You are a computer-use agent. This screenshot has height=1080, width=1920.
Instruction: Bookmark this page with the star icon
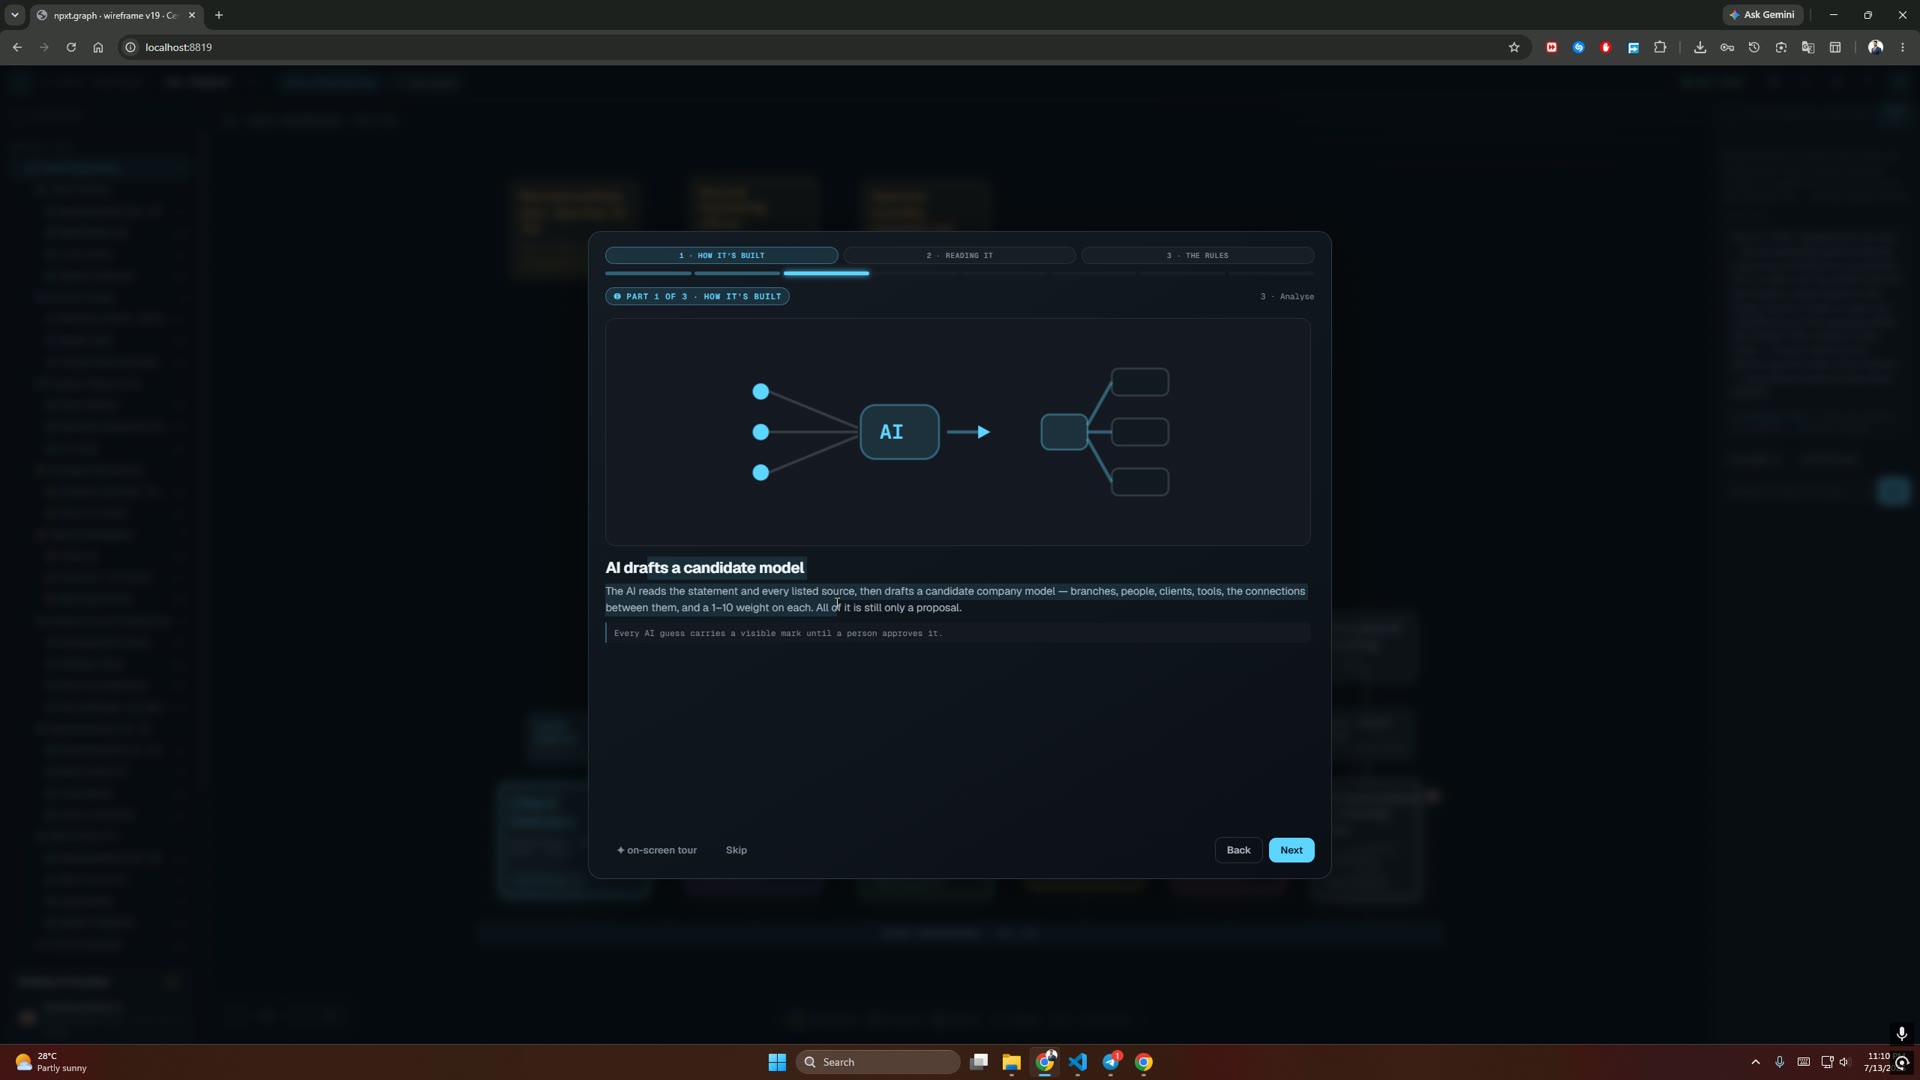[1514, 47]
